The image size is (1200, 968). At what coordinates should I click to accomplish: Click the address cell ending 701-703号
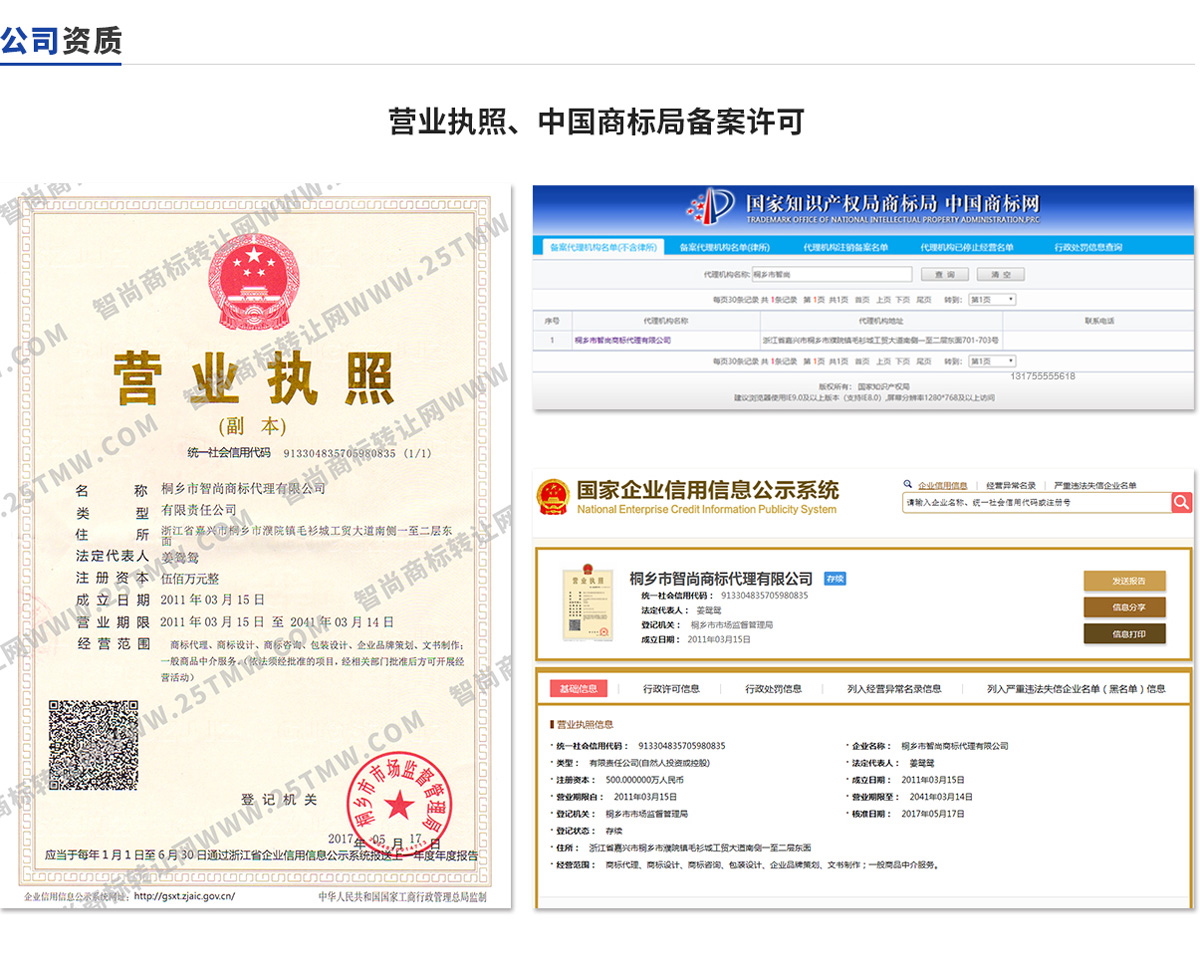click(x=880, y=340)
